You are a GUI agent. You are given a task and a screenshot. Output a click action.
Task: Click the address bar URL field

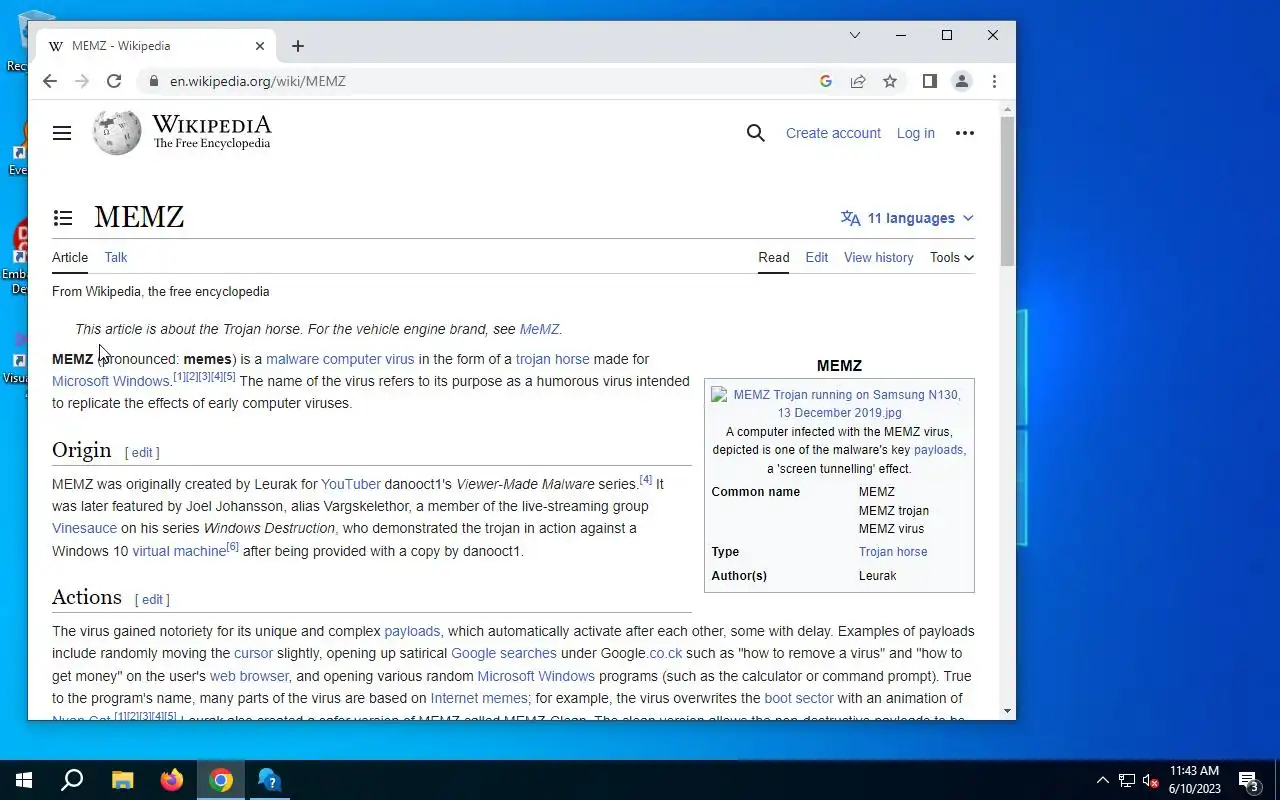480,81
